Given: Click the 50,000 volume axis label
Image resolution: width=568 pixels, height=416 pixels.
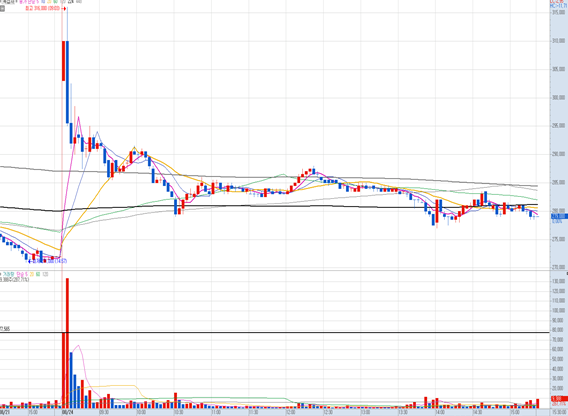Looking at the screenshot, I should click(x=558, y=359).
